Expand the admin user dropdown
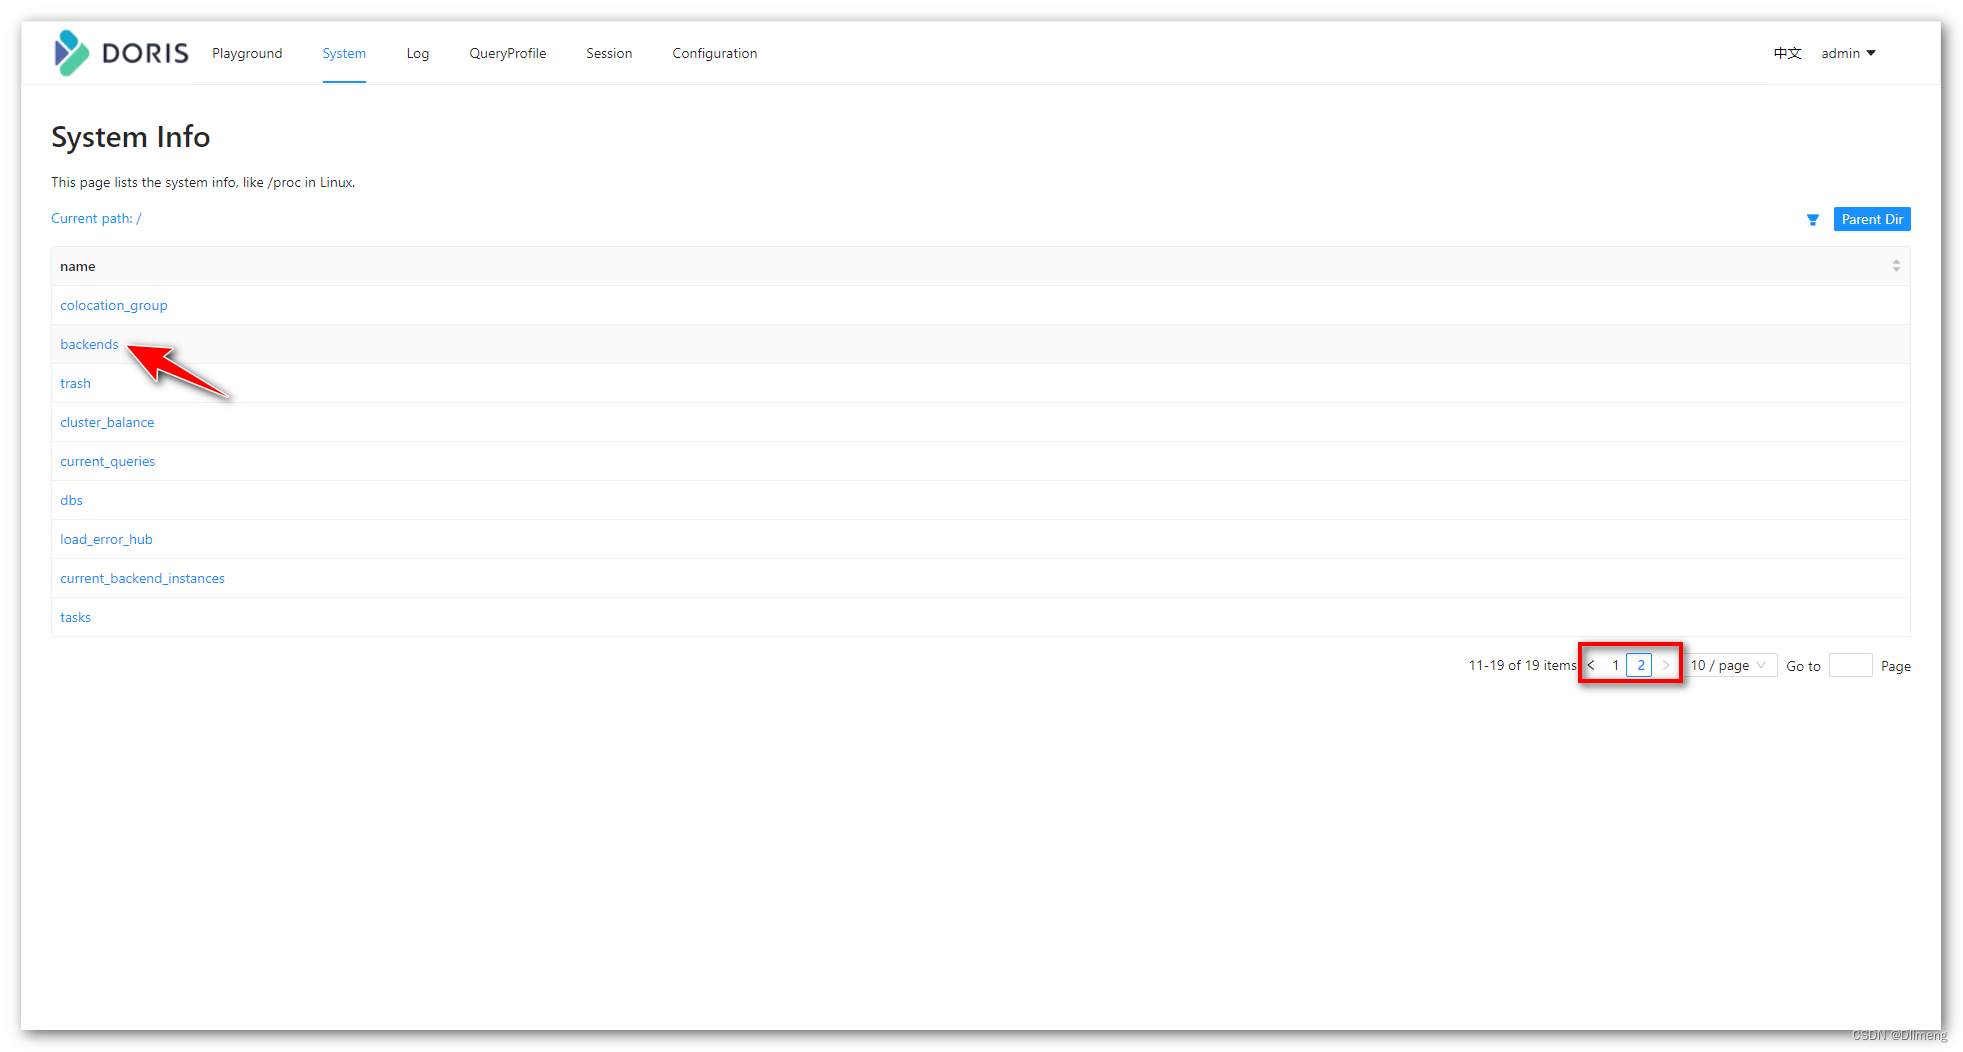The width and height of the screenshot is (1963, 1052). click(x=1848, y=54)
